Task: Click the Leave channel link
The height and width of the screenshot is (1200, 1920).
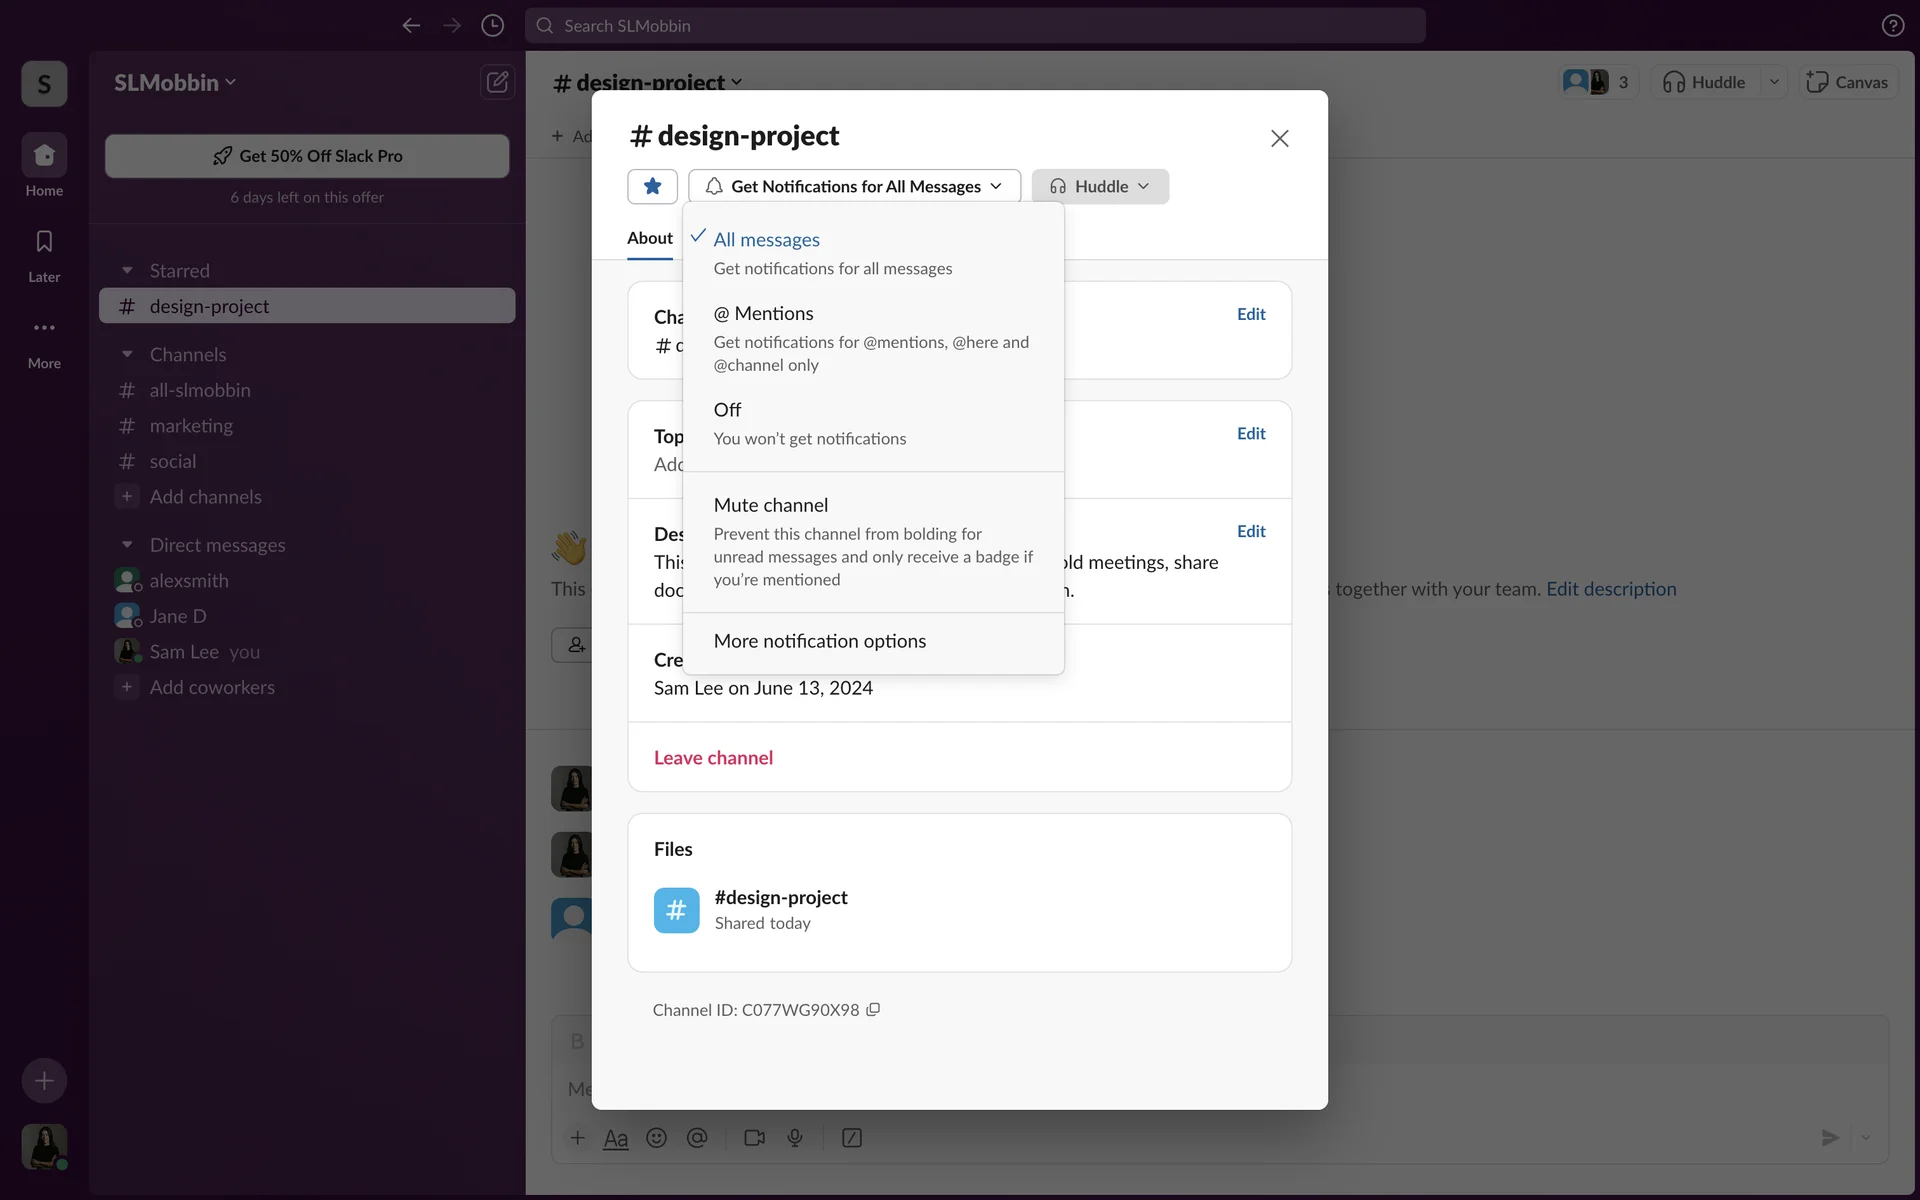Action: click(x=713, y=758)
